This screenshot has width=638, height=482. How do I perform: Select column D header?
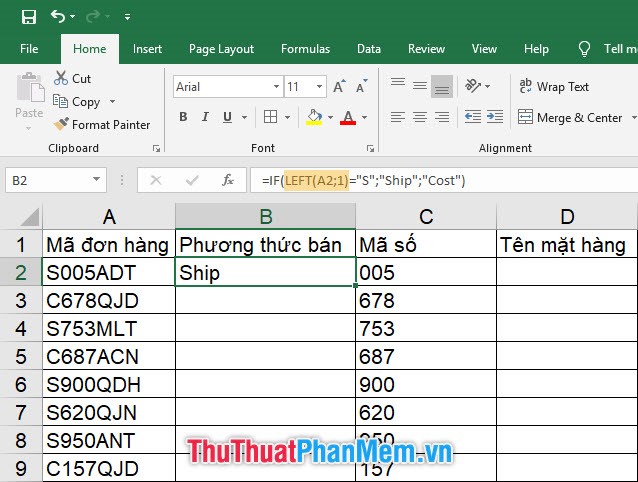567,216
